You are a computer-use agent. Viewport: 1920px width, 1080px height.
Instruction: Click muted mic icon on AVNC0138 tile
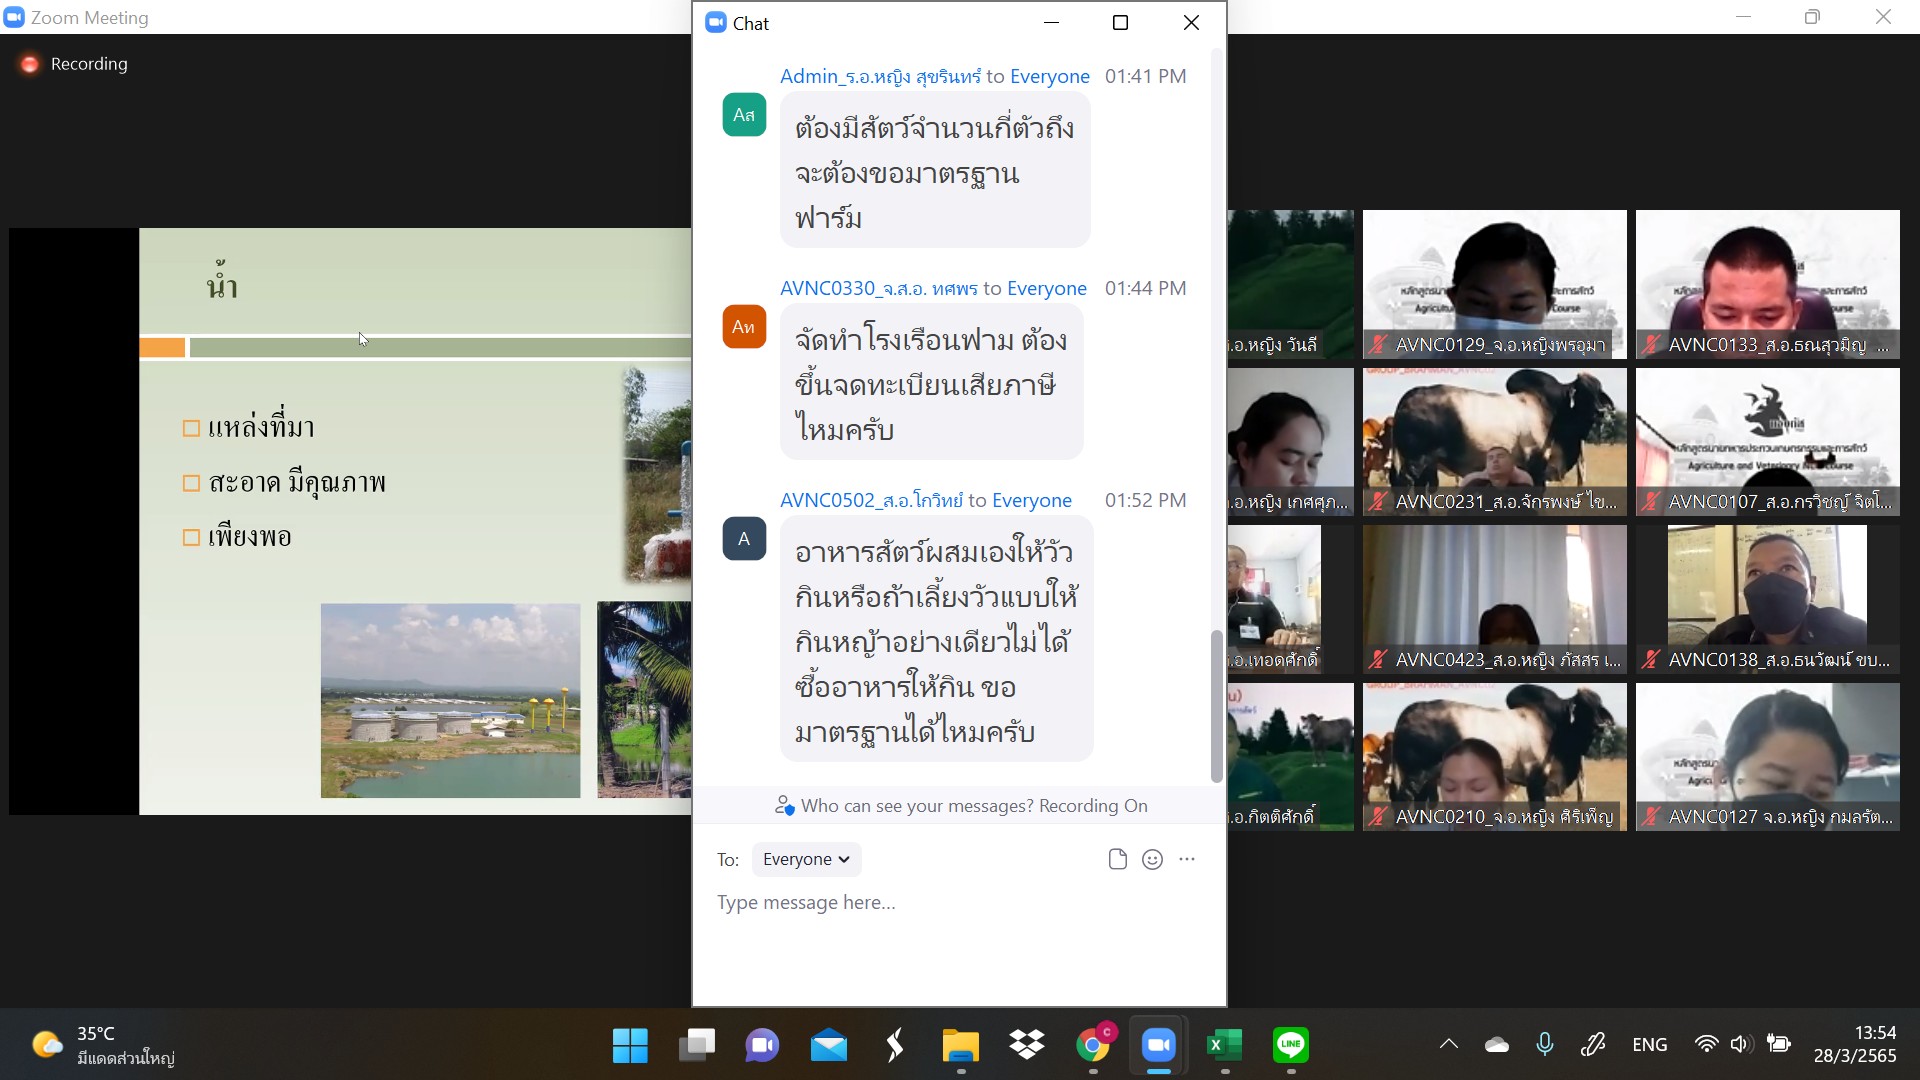coord(1652,660)
